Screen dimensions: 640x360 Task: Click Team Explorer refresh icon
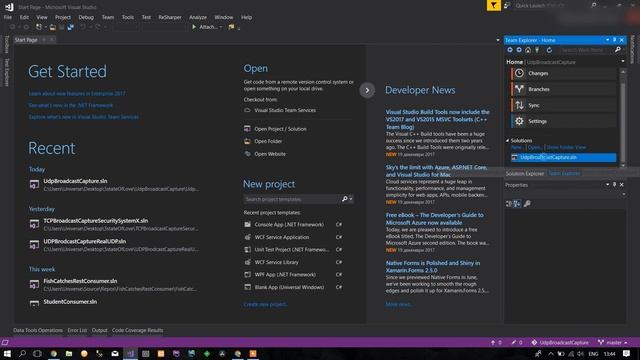(549, 50)
